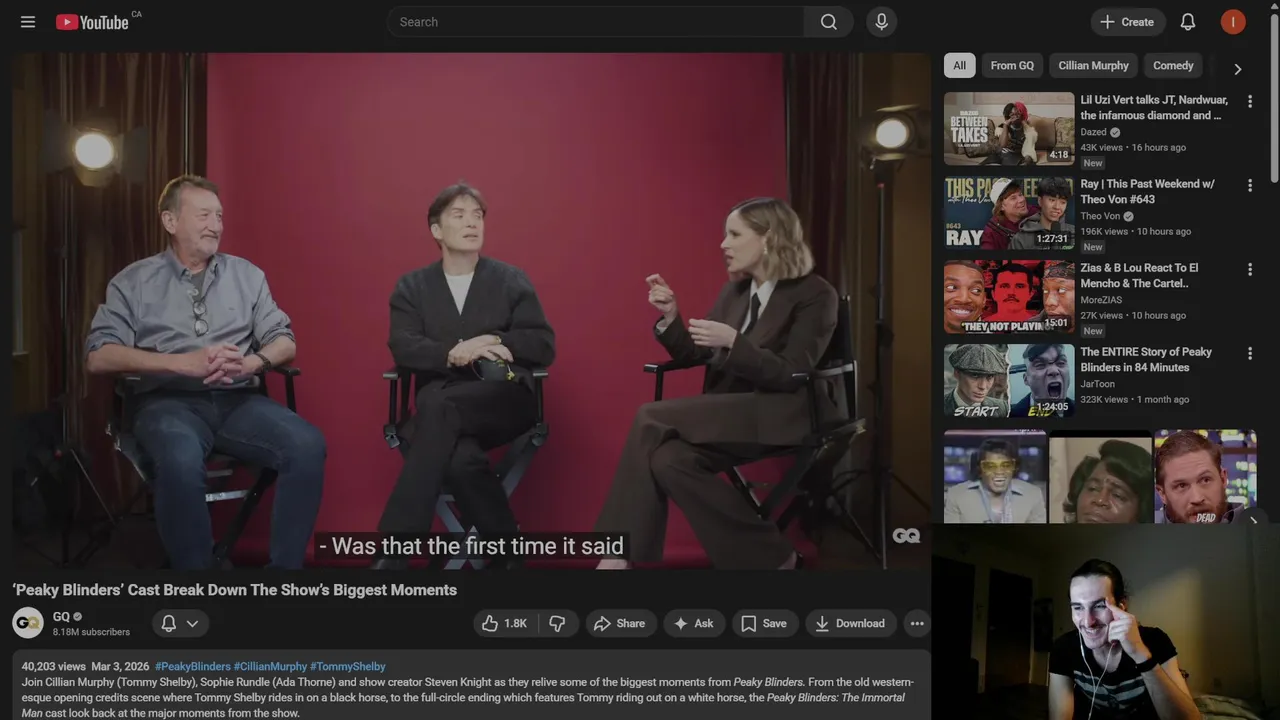Open JarToon channel name
Viewport: 1280px width, 720px height.
click(x=1097, y=384)
